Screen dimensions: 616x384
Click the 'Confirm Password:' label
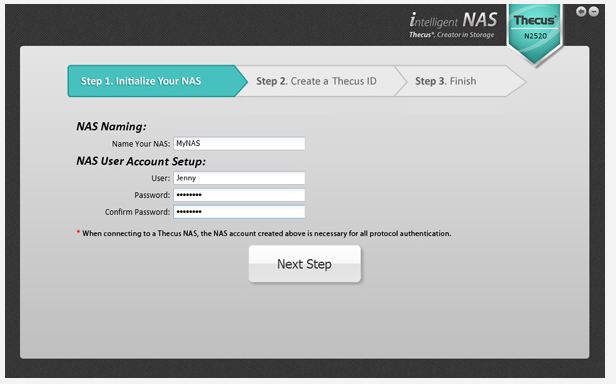click(138, 212)
